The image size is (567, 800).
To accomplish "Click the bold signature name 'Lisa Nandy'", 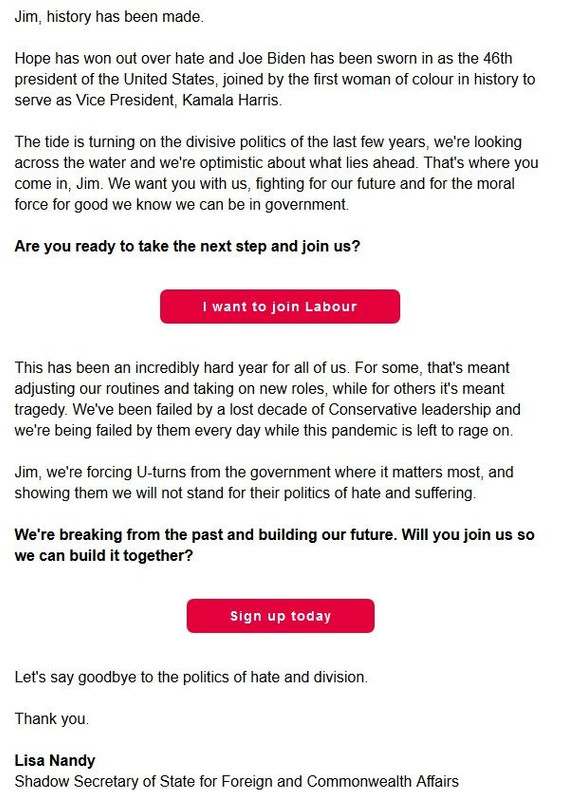I will pyautogui.click(x=55, y=761).
